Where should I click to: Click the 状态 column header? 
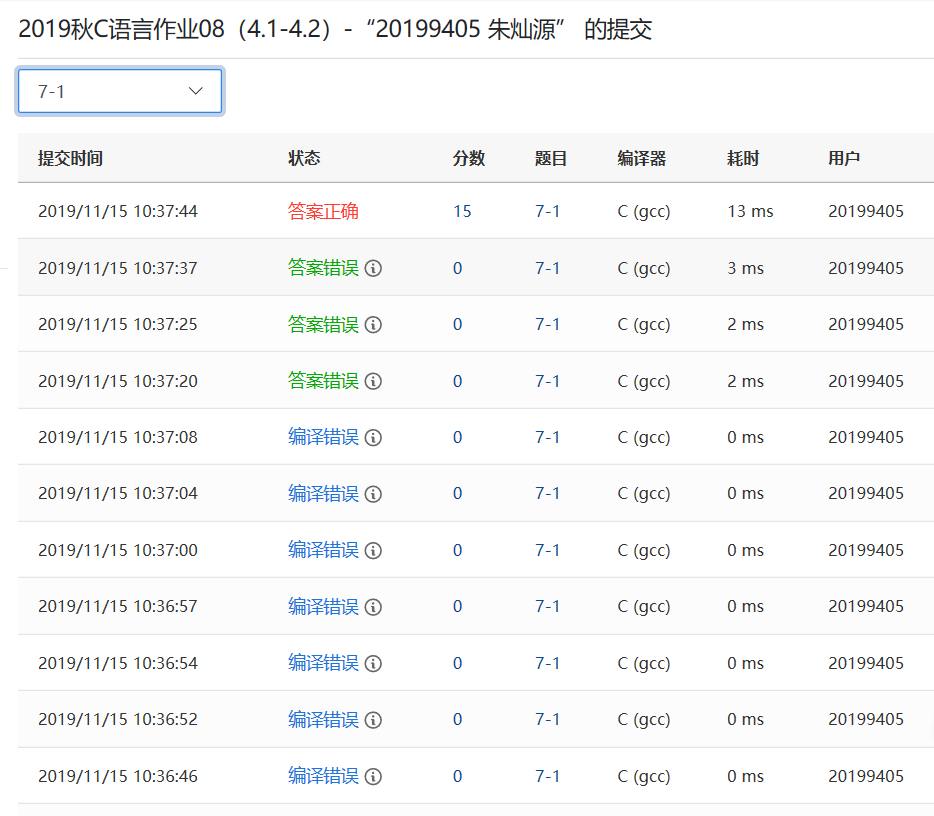[x=304, y=158]
